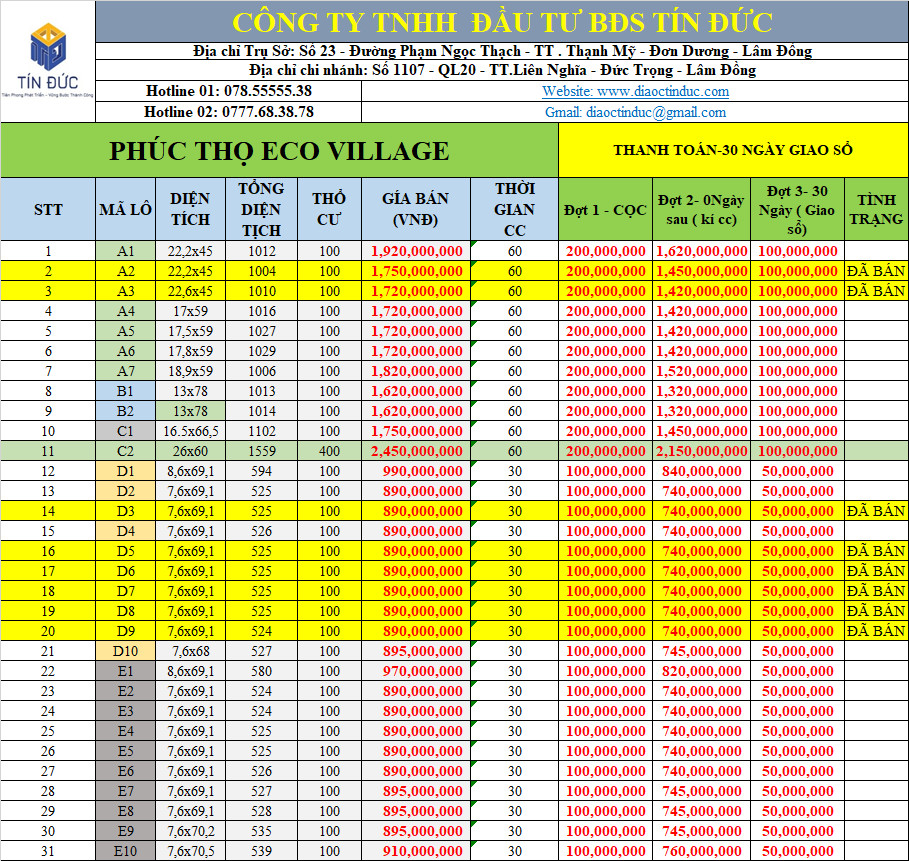Open the www.diaoctinduc.com website link

click(635, 91)
